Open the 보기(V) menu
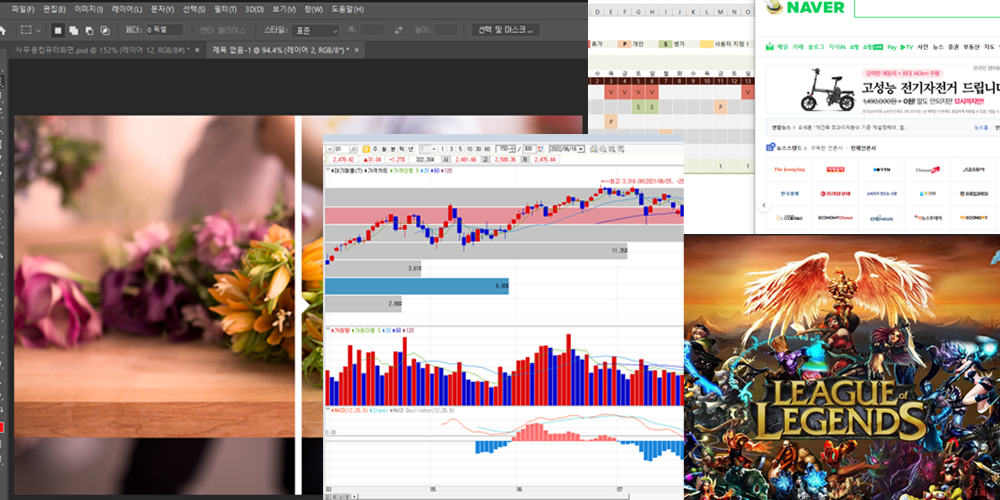 tap(284, 10)
